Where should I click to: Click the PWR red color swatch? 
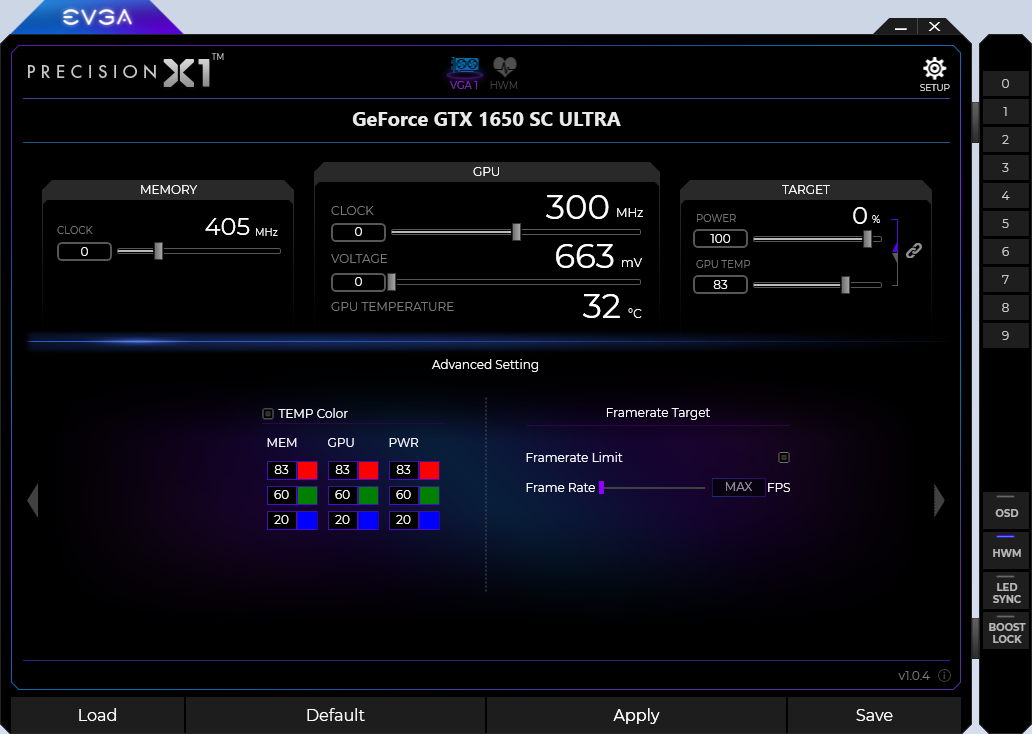[429, 470]
